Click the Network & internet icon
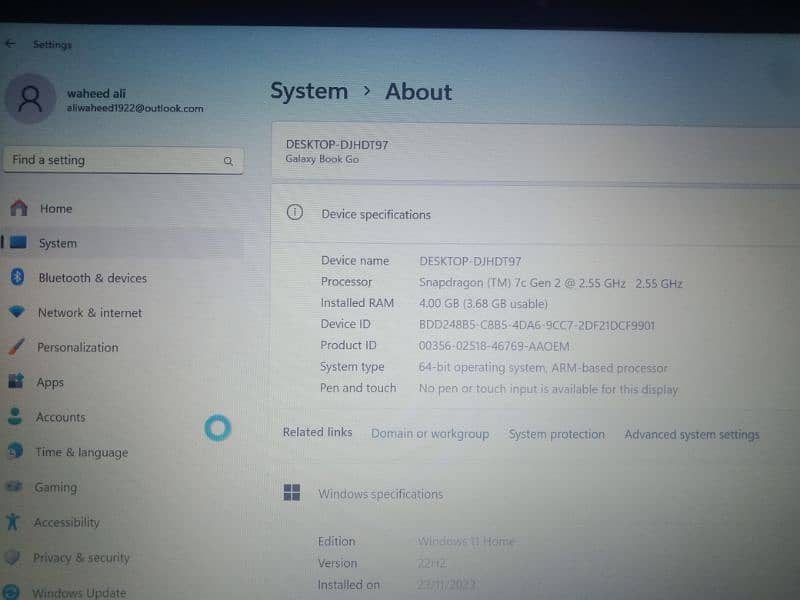Image resolution: width=800 pixels, height=600 pixels. pyautogui.click(x=17, y=312)
